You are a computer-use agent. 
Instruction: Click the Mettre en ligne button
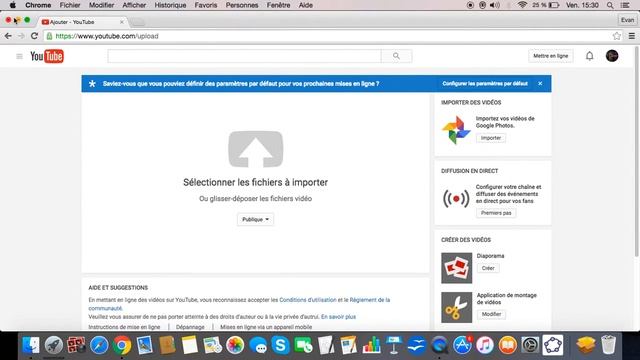click(551, 56)
